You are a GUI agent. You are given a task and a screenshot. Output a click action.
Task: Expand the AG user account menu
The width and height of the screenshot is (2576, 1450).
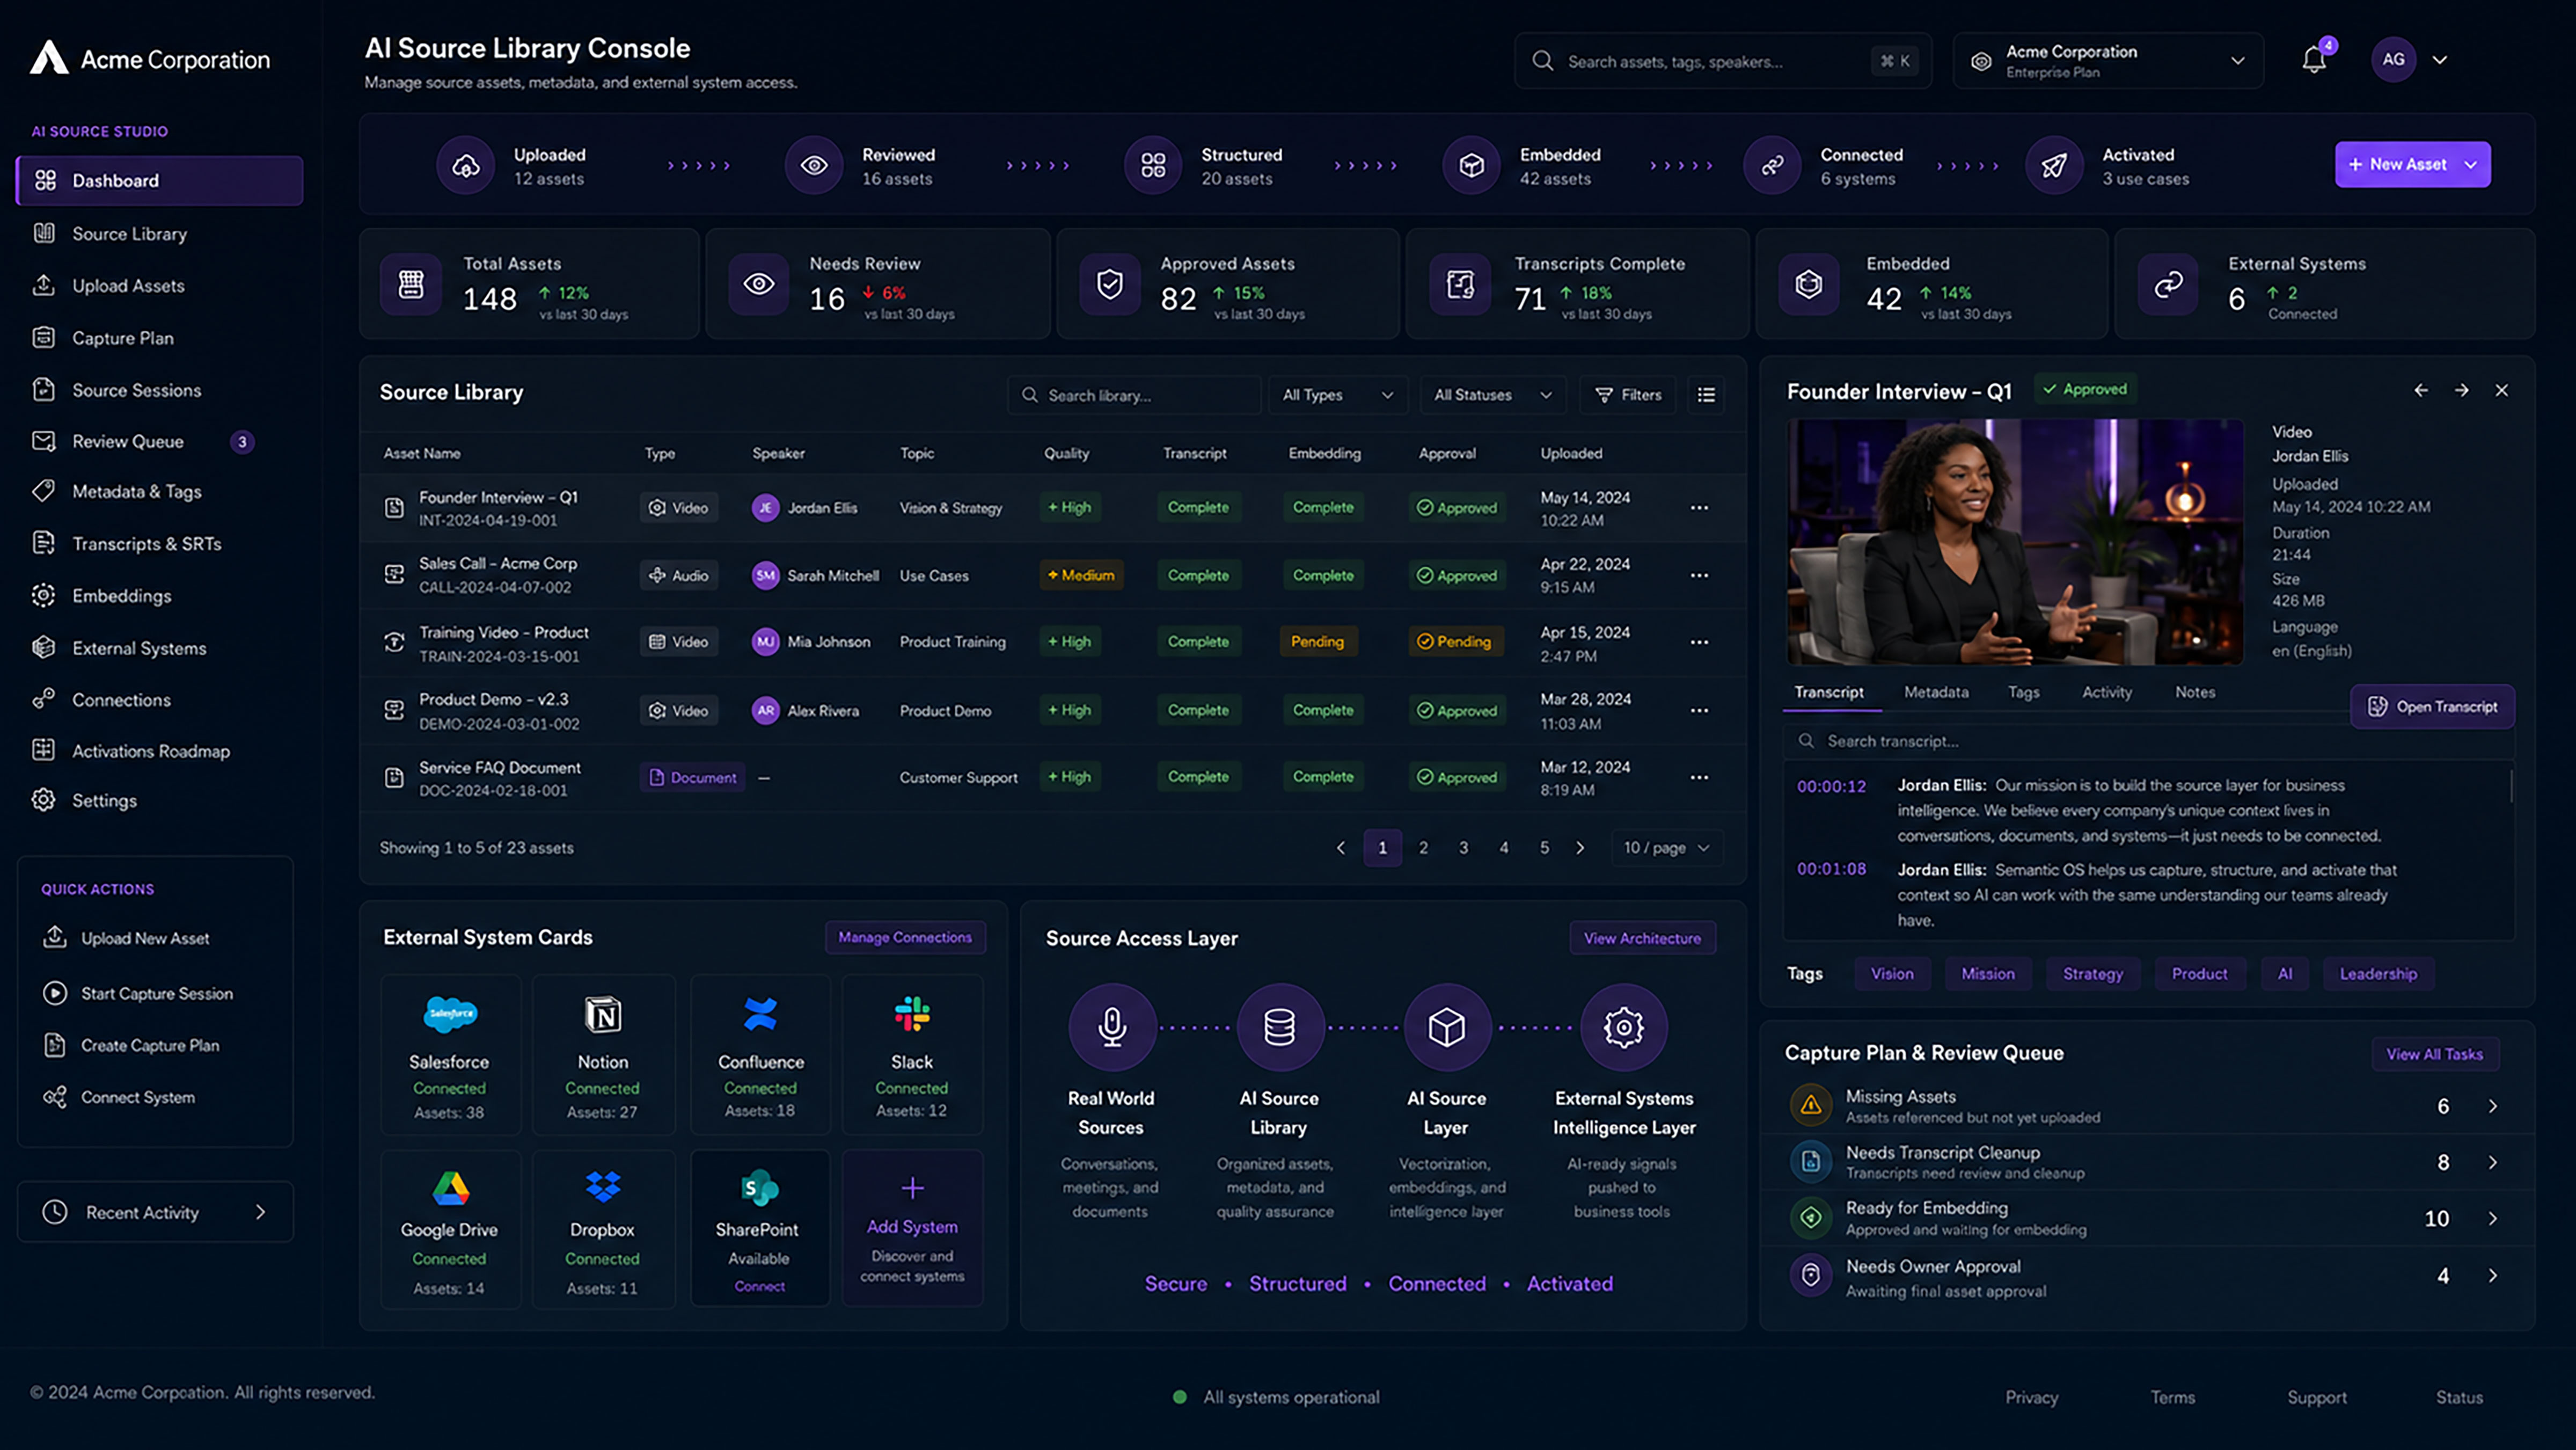2440,60
